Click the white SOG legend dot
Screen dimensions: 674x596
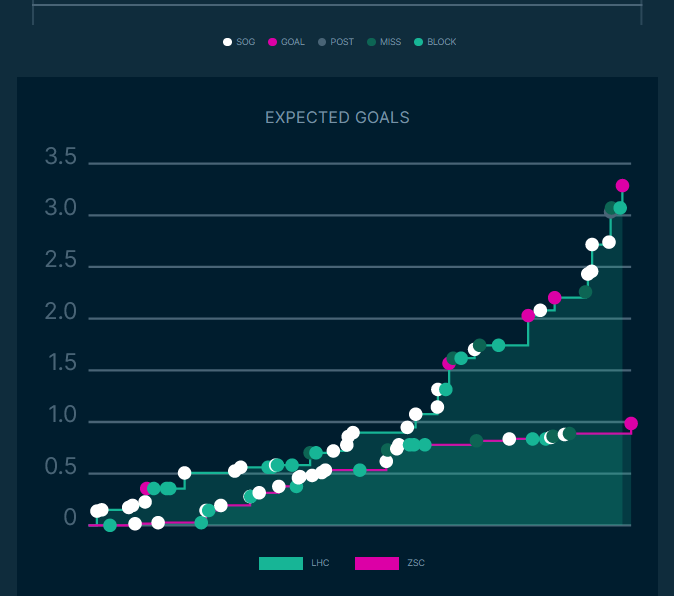[x=227, y=42]
